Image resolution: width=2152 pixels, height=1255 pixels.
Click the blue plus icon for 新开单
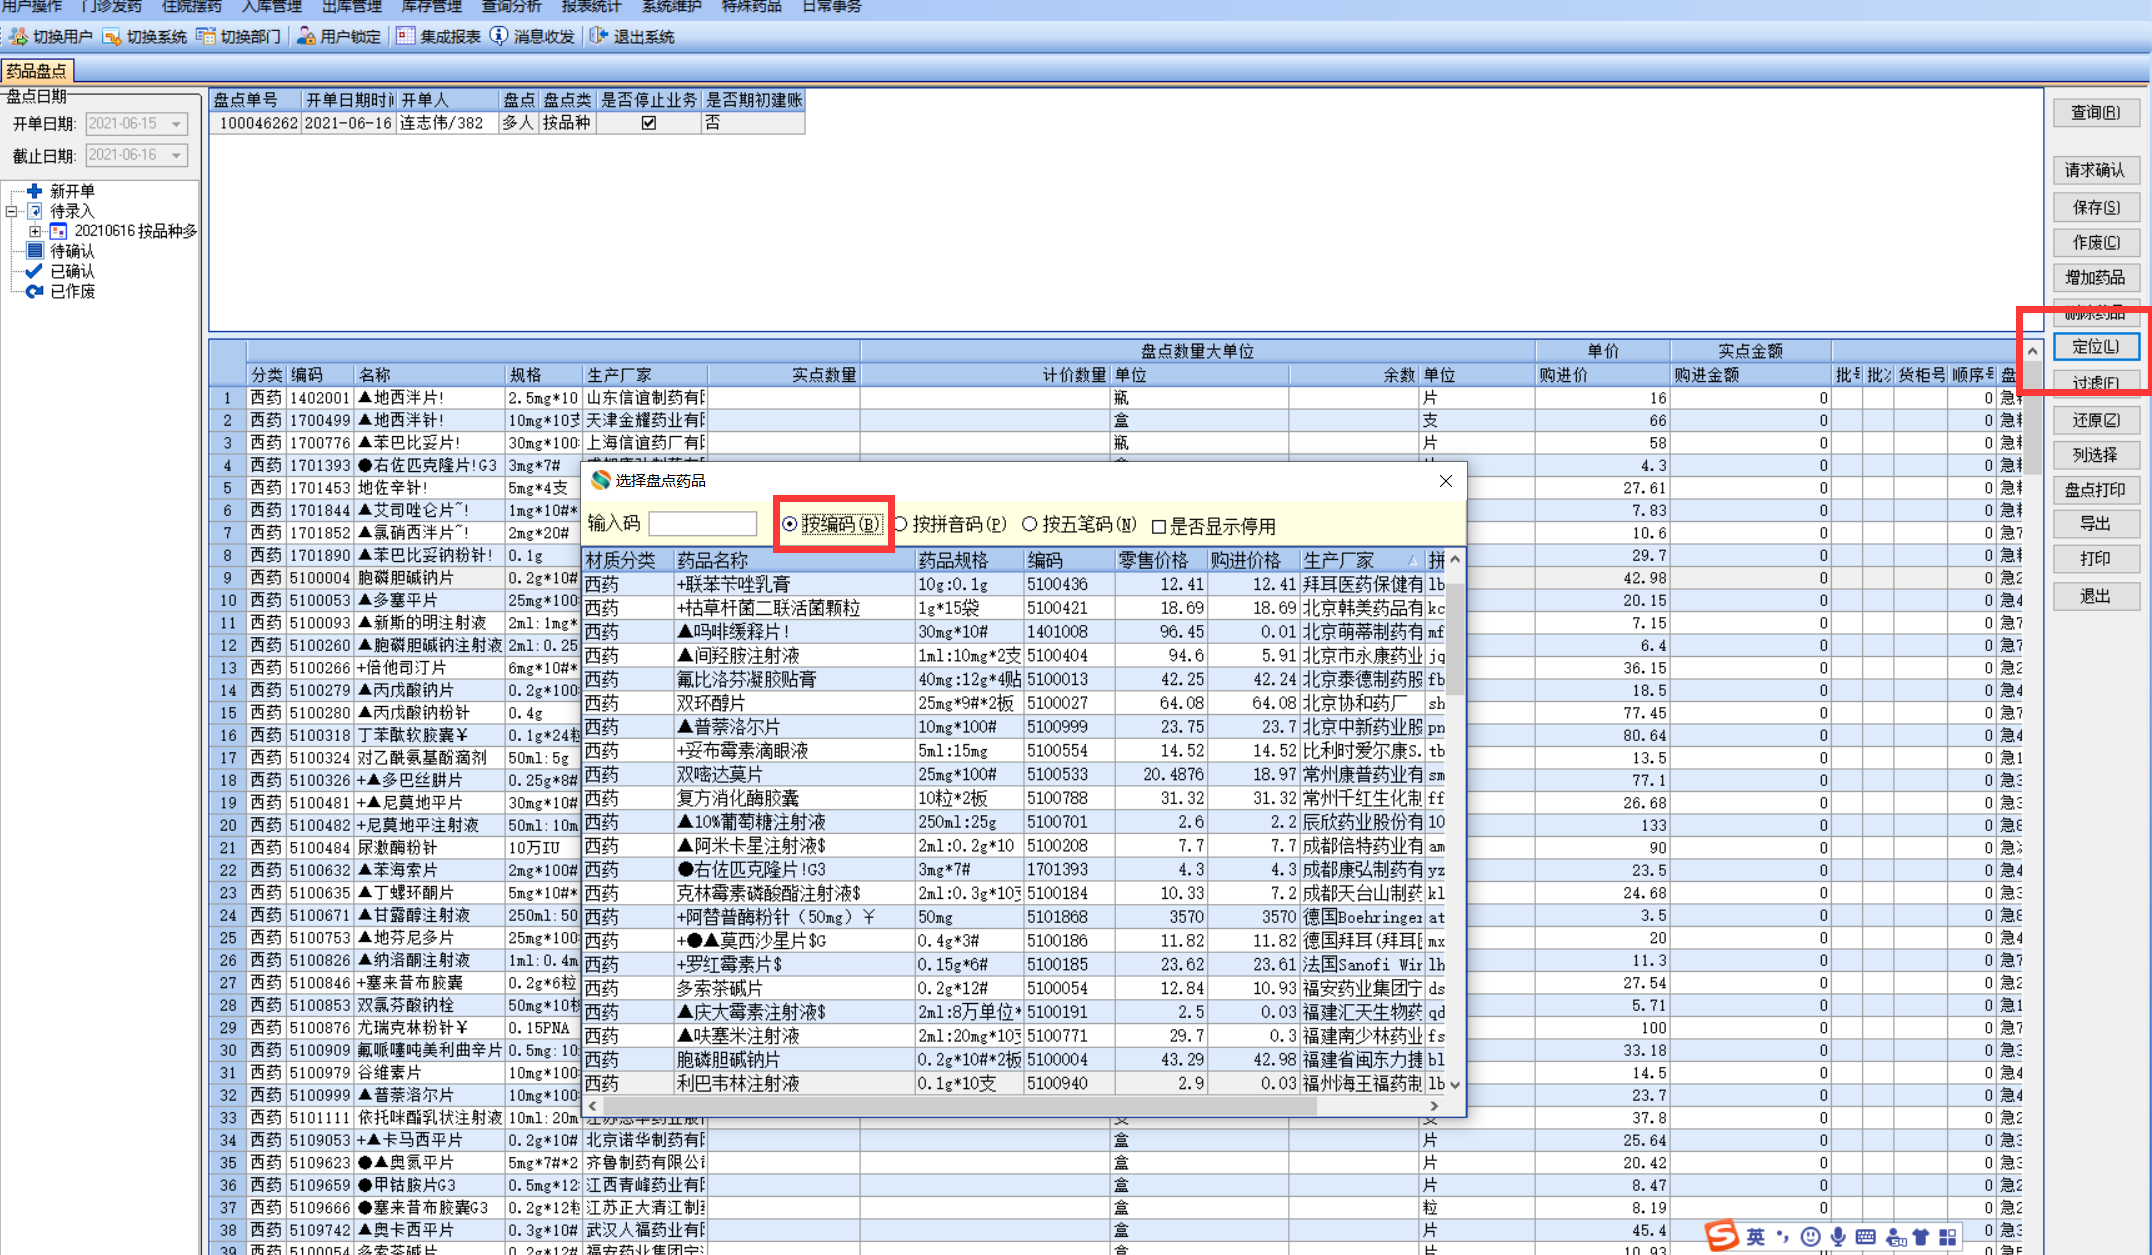pyautogui.click(x=35, y=191)
